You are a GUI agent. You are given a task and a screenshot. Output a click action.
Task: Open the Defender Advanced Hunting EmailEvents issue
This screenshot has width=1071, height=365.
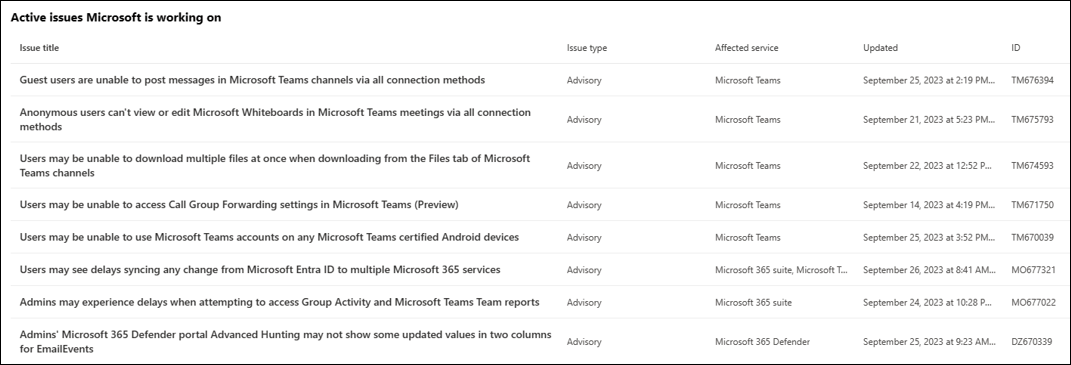[286, 342]
